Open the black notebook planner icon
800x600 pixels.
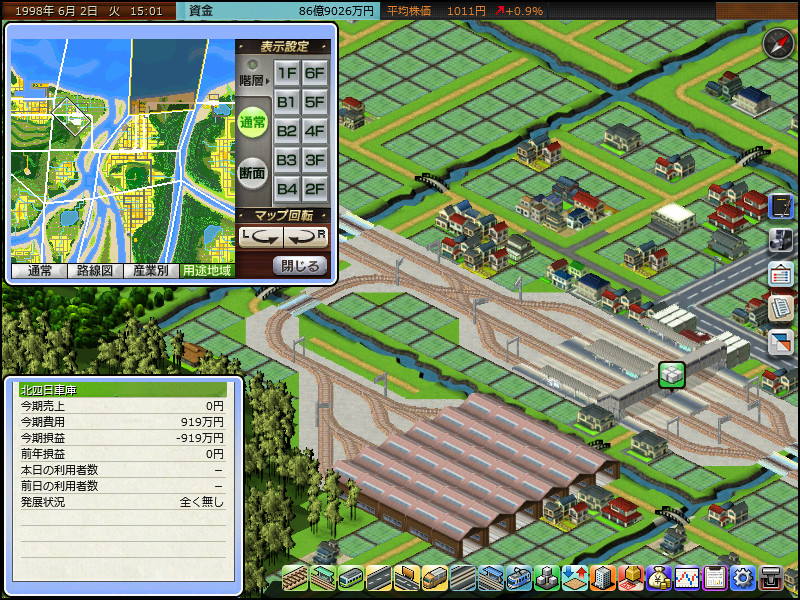point(781,206)
